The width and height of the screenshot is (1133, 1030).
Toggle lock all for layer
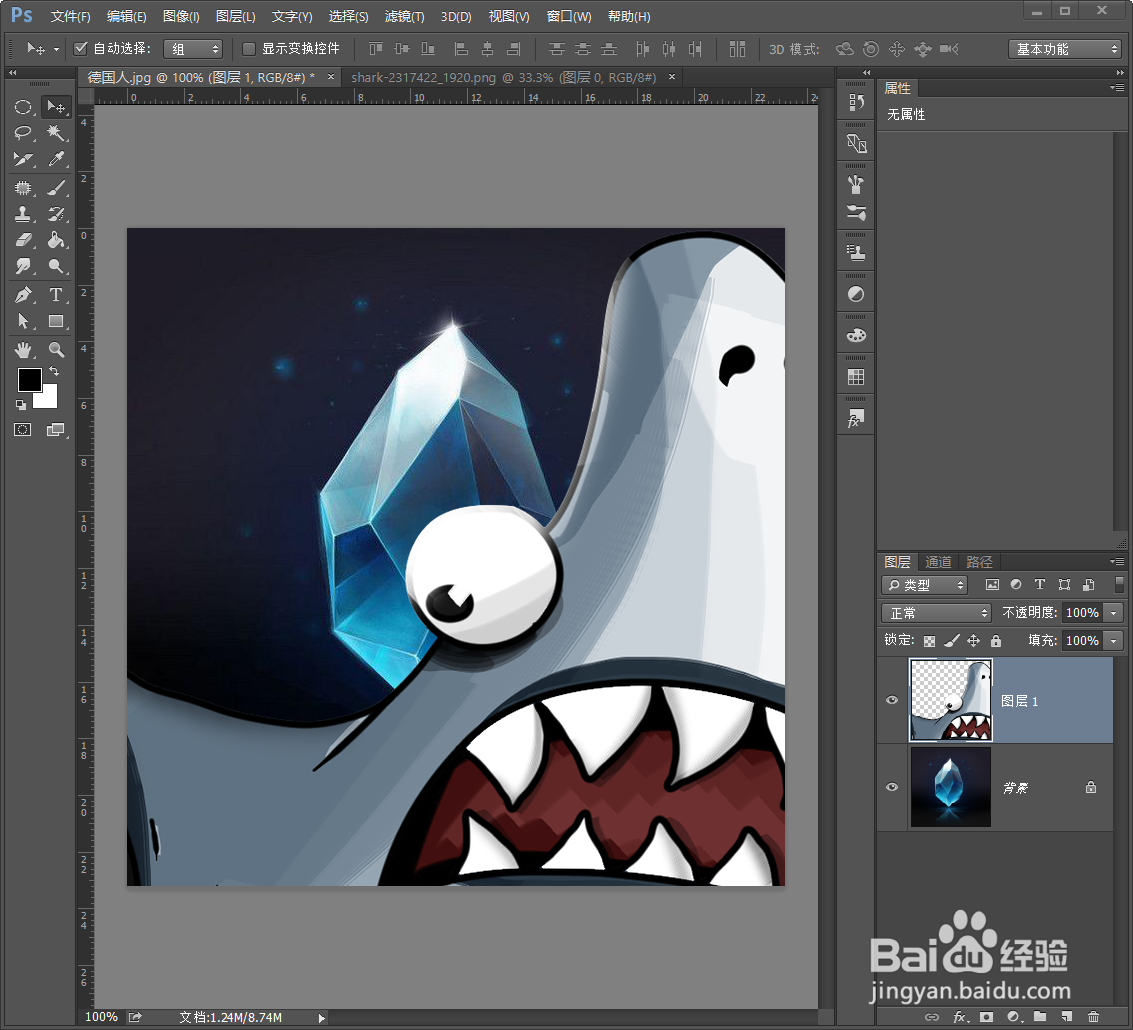tap(996, 640)
